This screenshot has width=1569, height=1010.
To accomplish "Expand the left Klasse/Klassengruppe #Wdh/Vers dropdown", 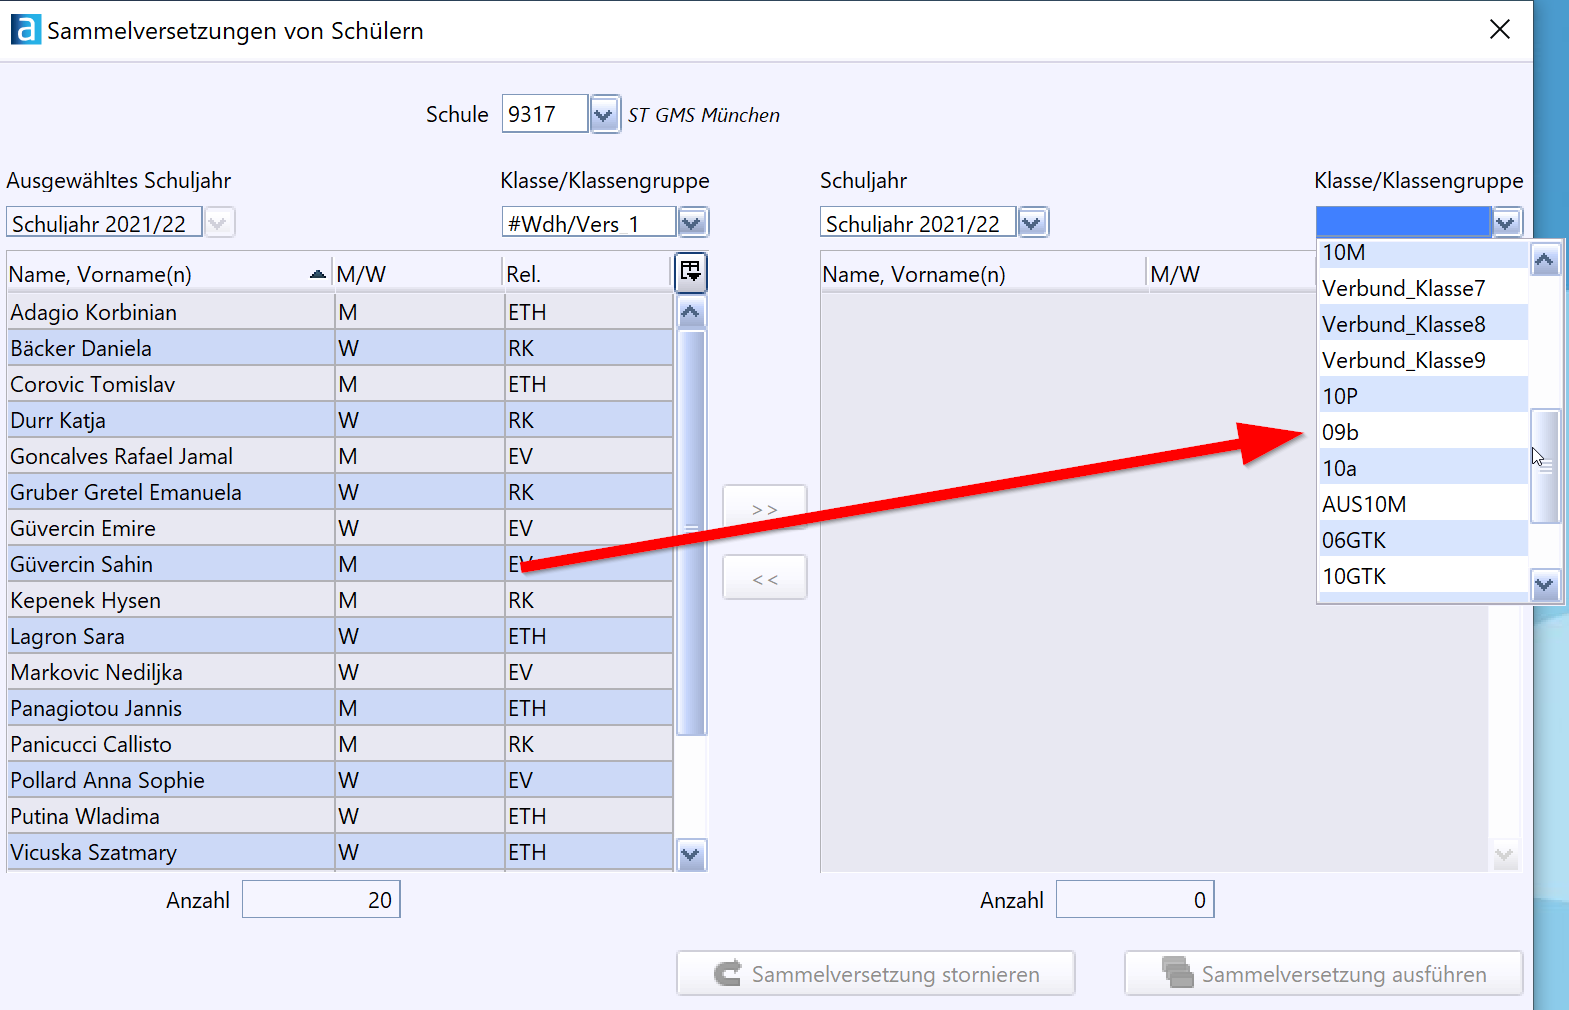I will pos(692,222).
